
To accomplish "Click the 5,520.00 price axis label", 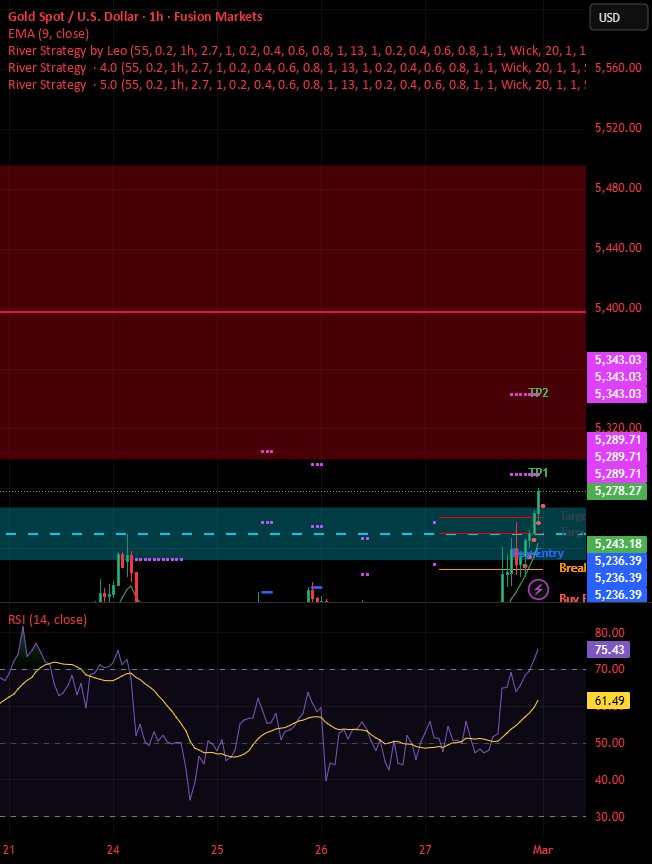I will (x=618, y=128).
